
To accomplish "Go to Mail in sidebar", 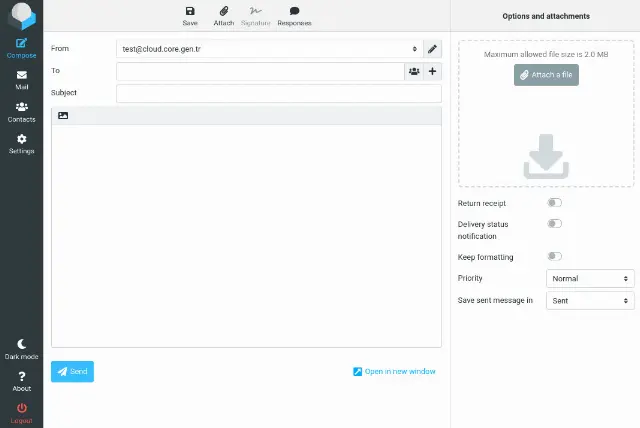I will 21,80.
